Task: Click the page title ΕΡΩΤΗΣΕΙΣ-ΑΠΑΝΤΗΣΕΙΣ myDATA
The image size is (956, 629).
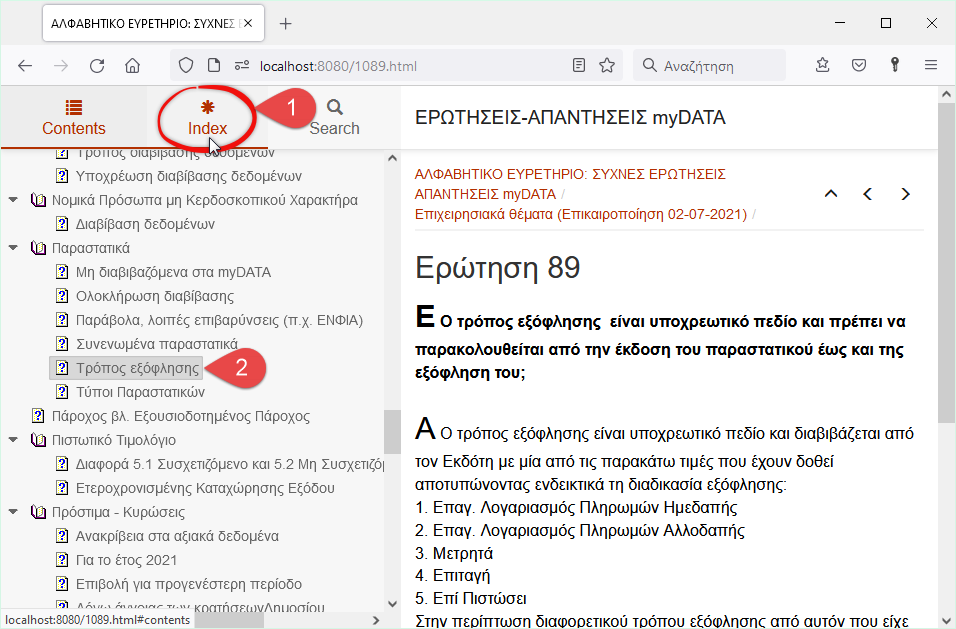Action: pyautogui.click(x=570, y=118)
